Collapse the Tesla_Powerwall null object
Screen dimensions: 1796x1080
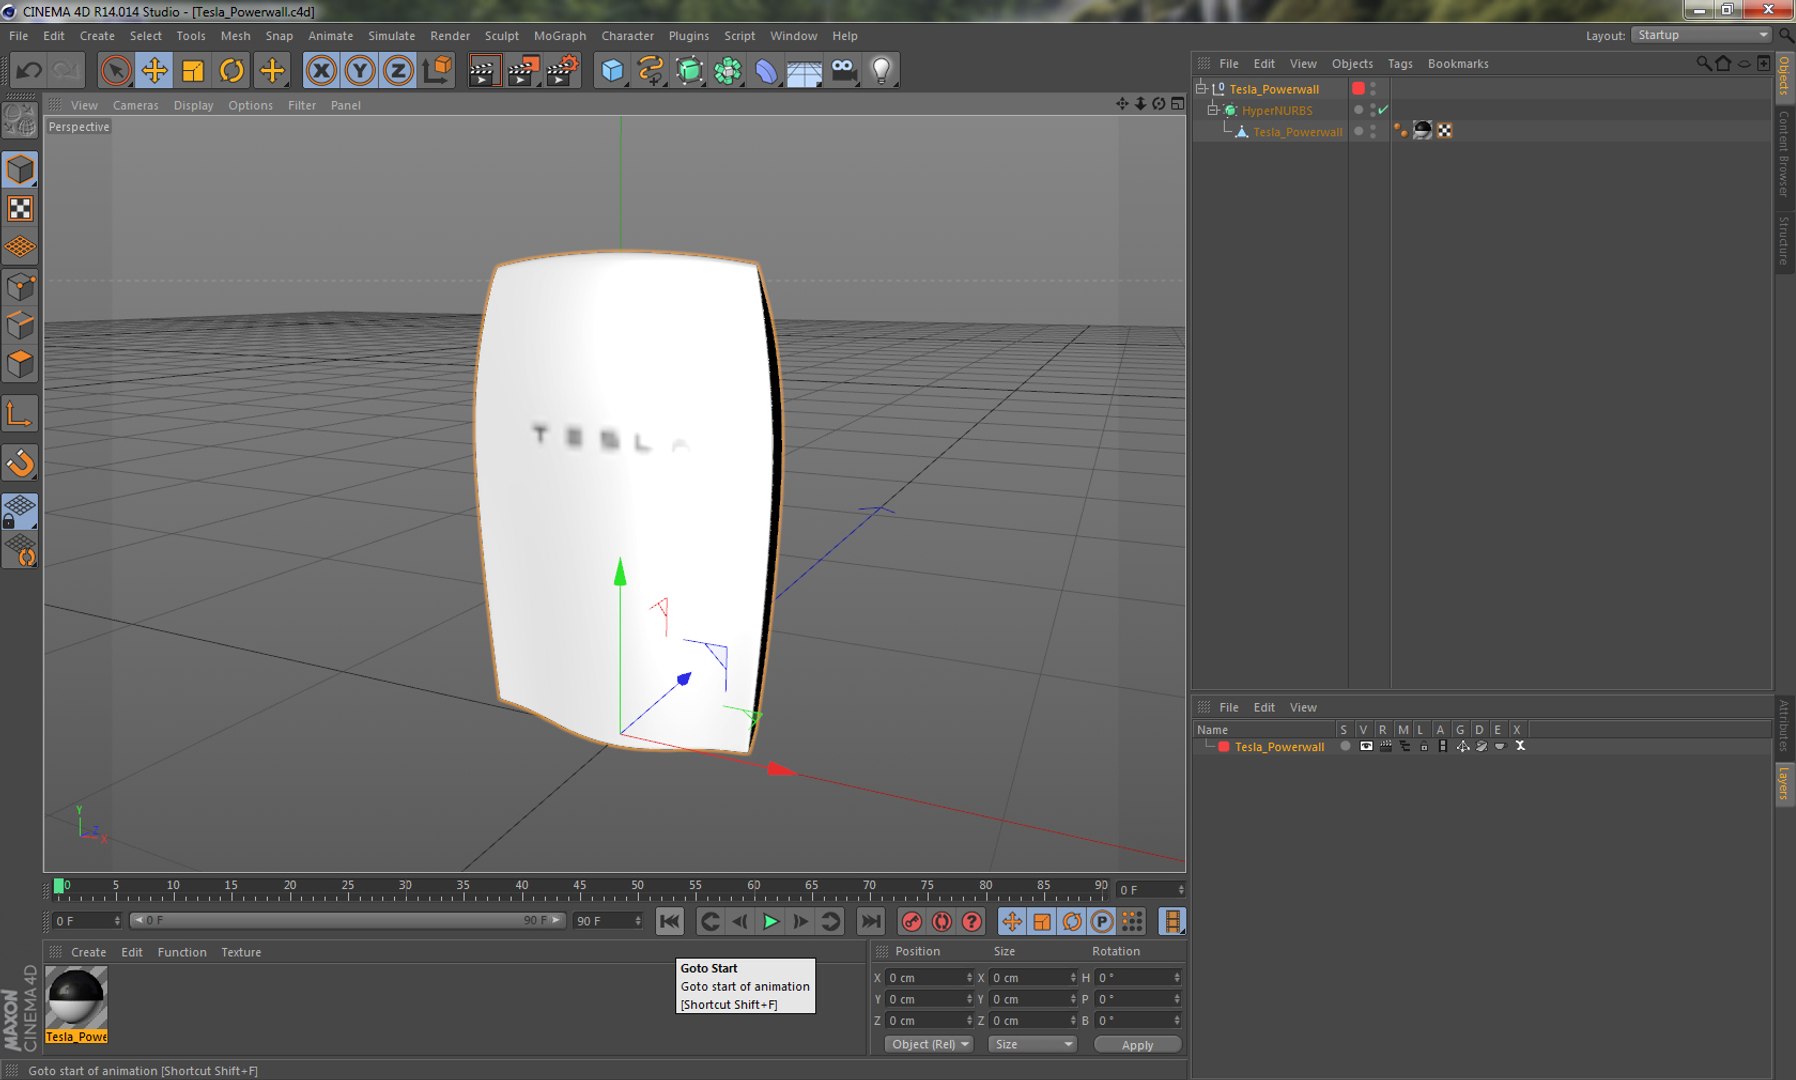click(1202, 89)
